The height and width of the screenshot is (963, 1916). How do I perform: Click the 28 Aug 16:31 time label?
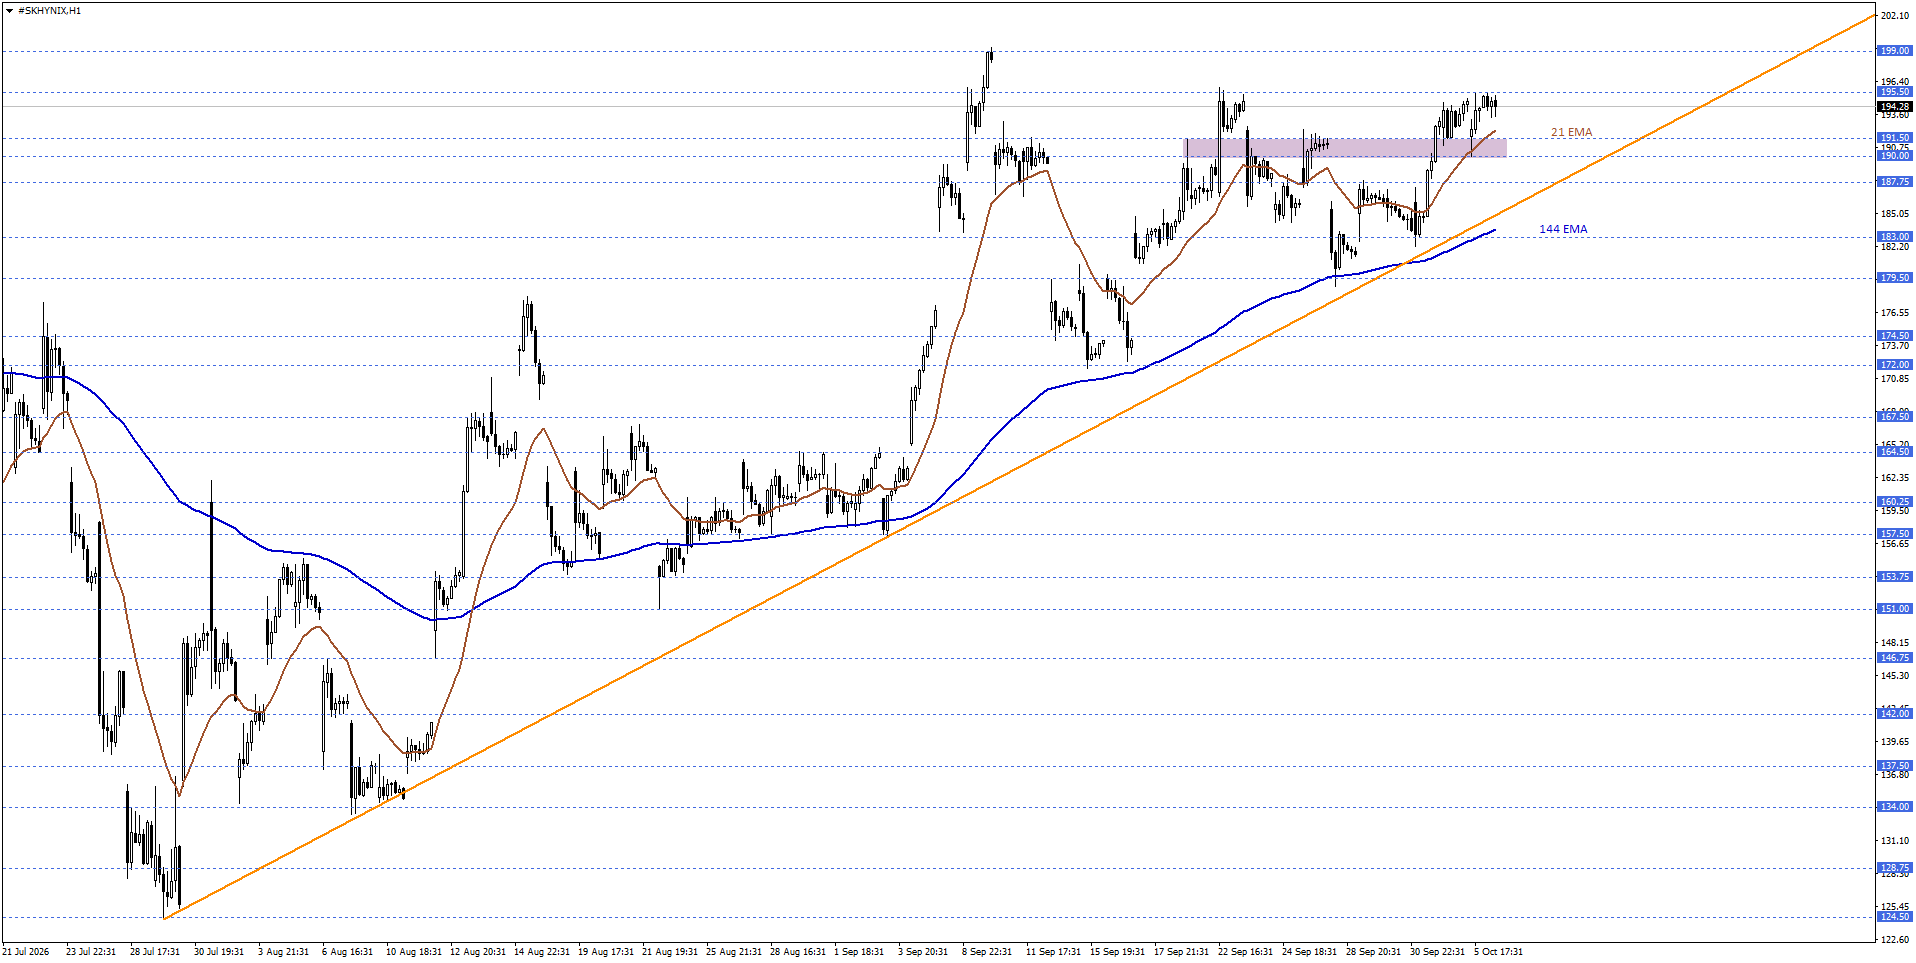[797, 952]
